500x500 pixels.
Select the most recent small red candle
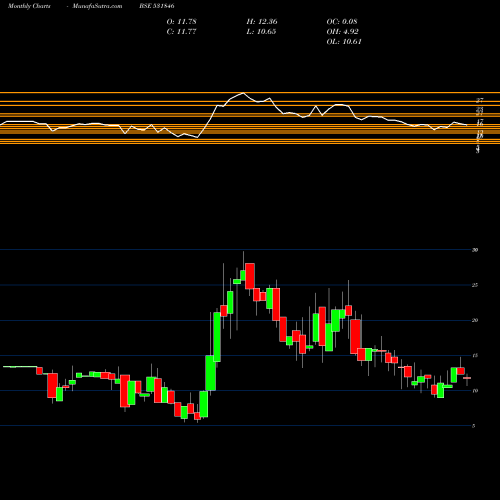(x=467, y=378)
